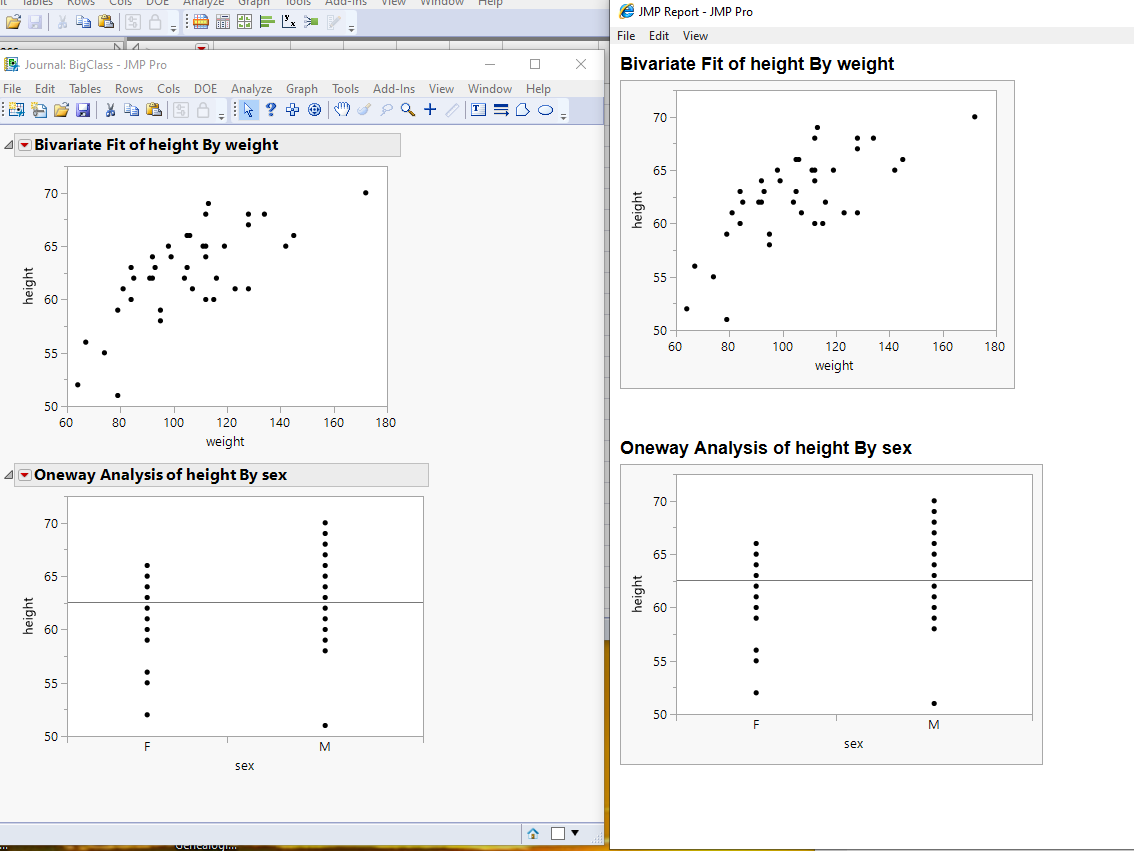Click the Cut scissors icon
This screenshot has width=1134, height=851.
(x=113, y=110)
